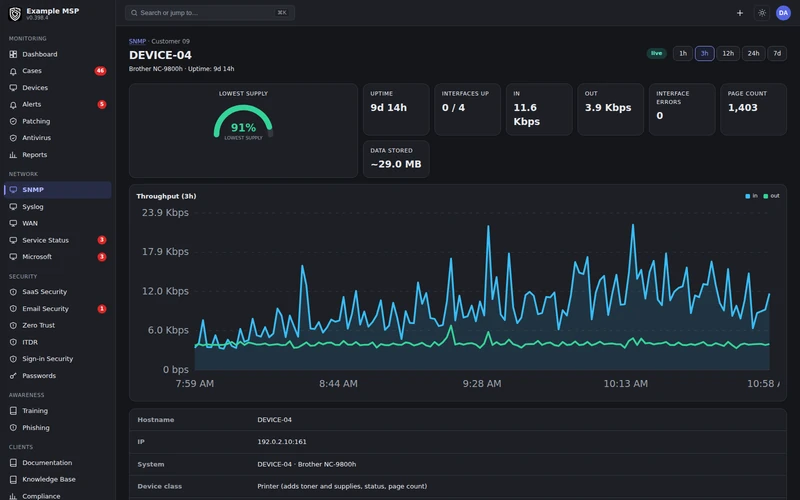This screenshot has height=500, width=800.
Task: Click the SNMP monitor icon in sidebar
Action: [x=13, y=190]
